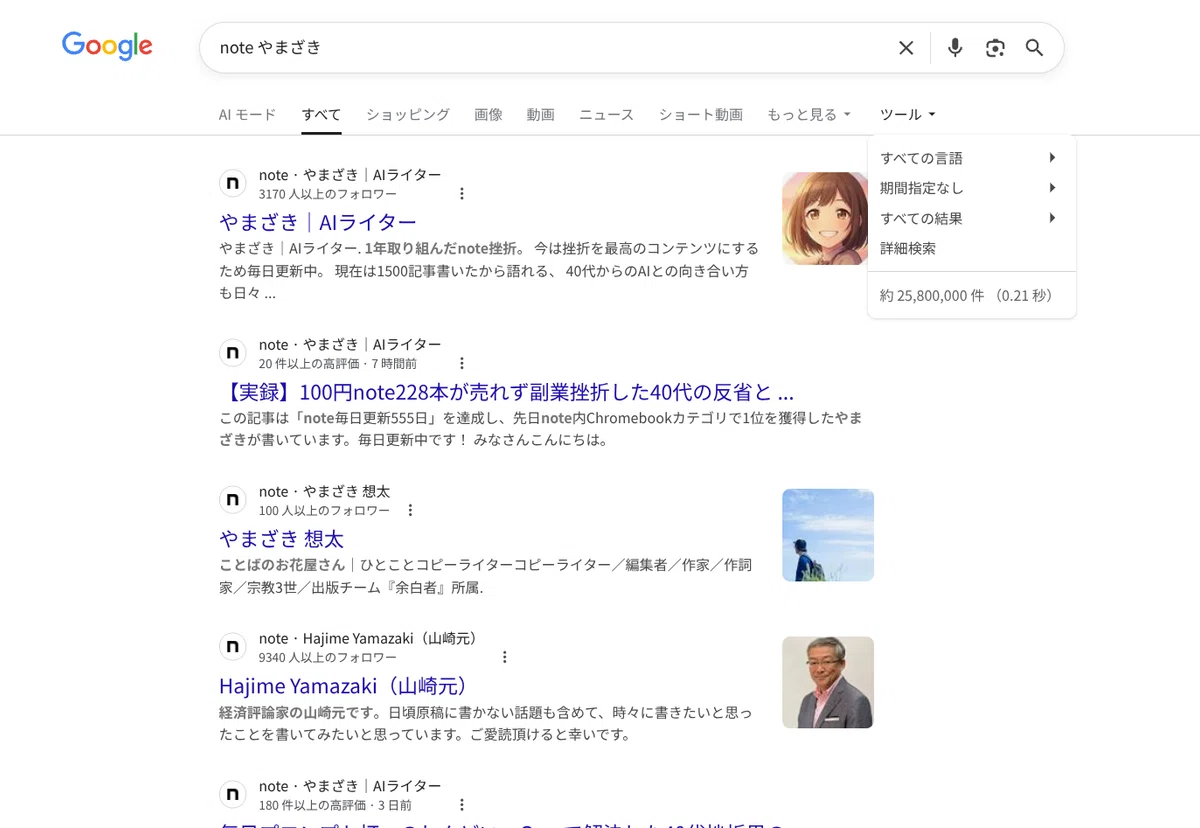Click 9340 人以上のフォロワー text
This screenshot has width=1200, height=828.
click(327, 658)
